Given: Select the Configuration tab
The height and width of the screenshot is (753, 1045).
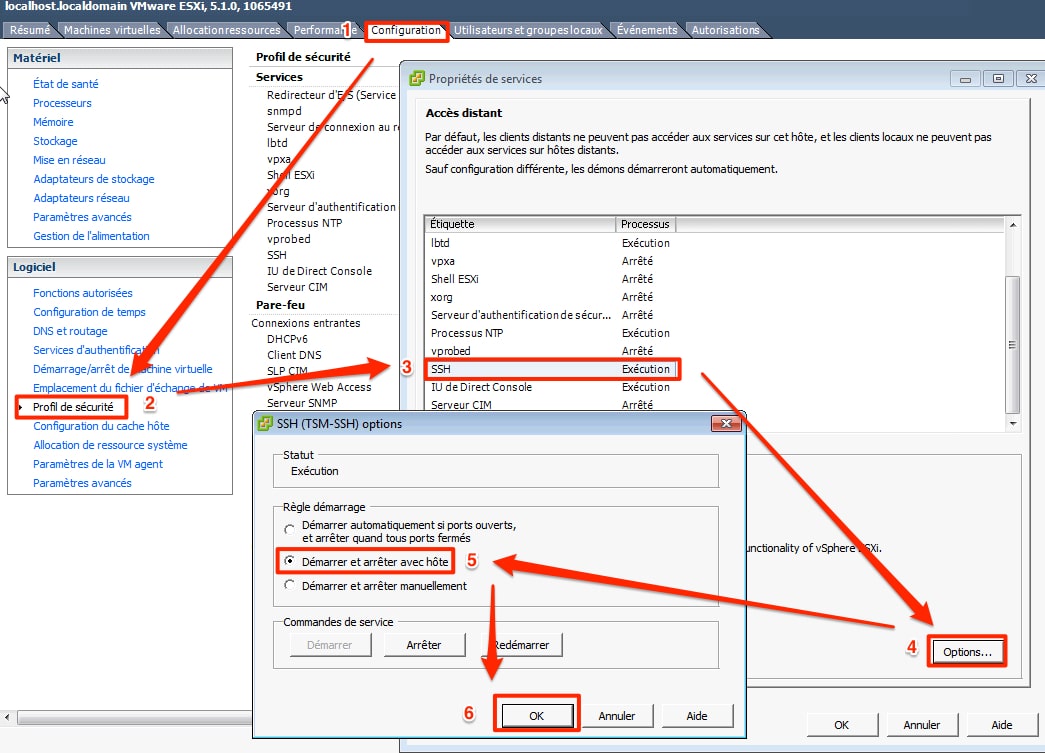Looking at the screenshot, I should pos(406,30).
